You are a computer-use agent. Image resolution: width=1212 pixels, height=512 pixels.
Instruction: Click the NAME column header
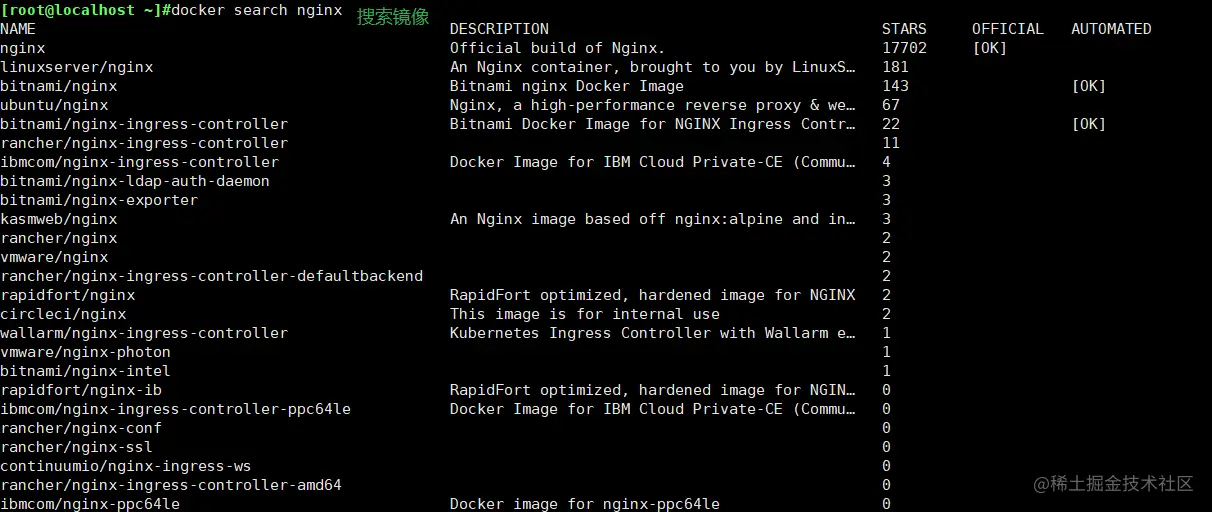[18, 29]
